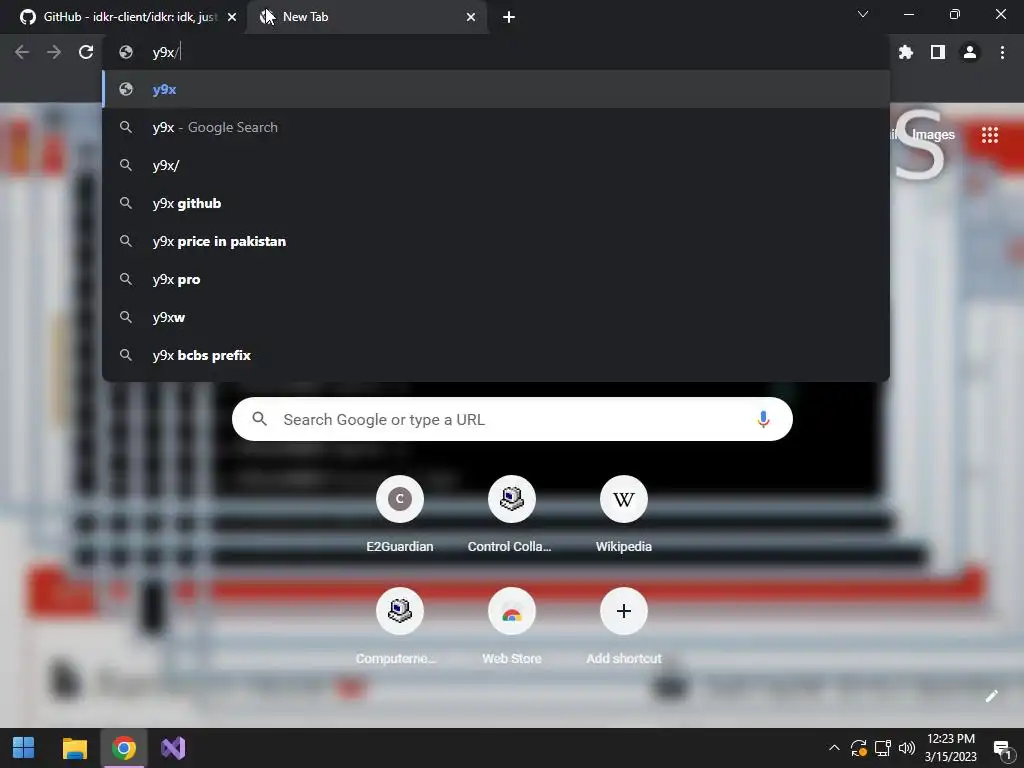Add a new shortcut tile
The height and width of the screenshot is (768, 1024).
click(x=624, y=627)
